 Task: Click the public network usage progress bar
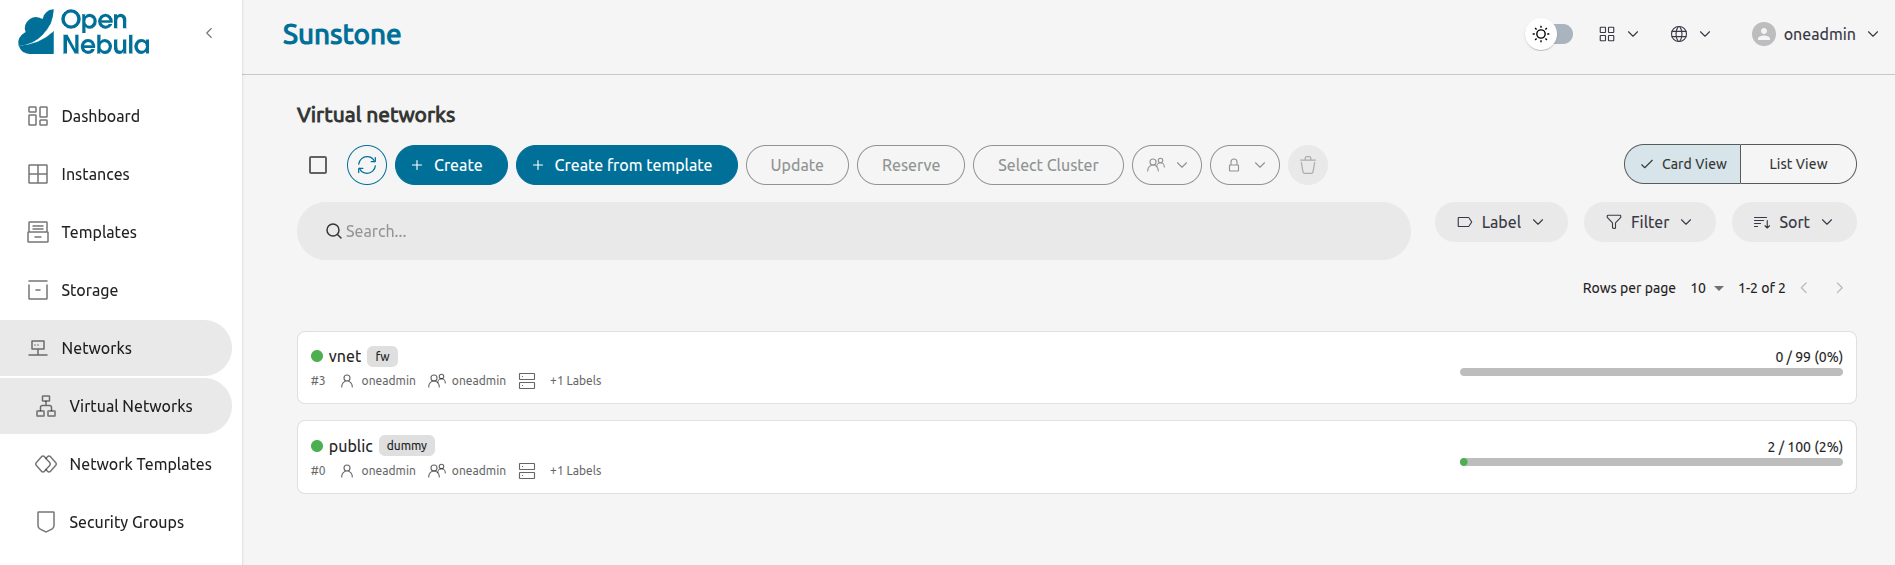tap(1650, 462)
